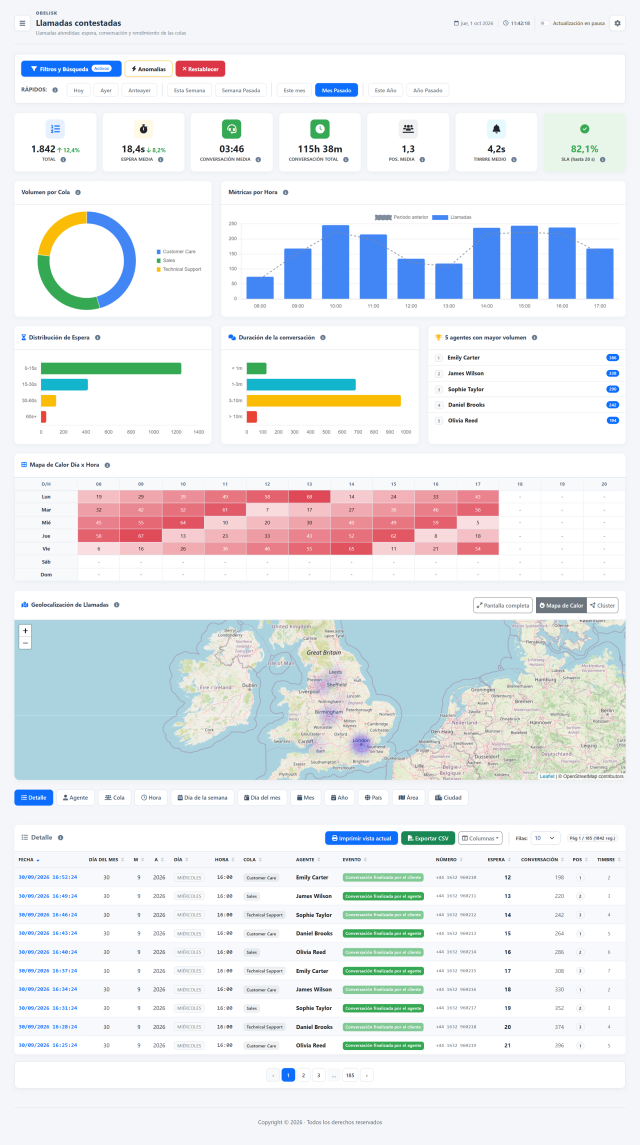Click the stopwatch icon on Espera Media card
Viewport: 640px width, 1145px height.
click(144, 129)
